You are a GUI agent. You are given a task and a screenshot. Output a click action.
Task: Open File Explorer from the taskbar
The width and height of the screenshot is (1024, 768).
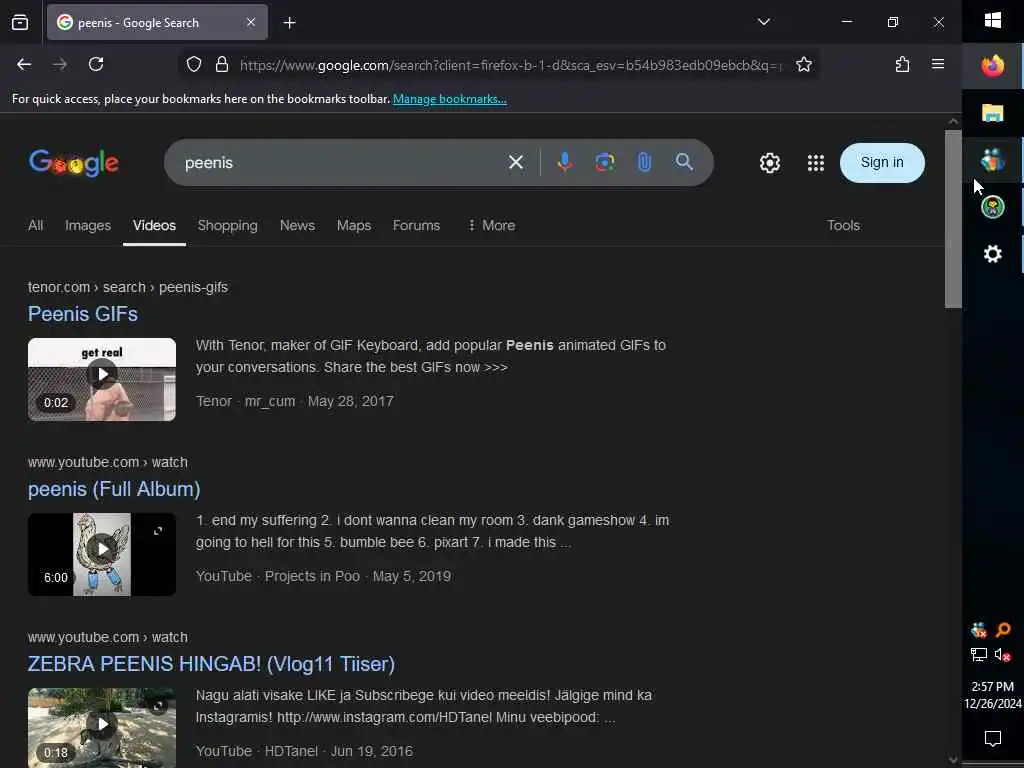click(993, 113)
